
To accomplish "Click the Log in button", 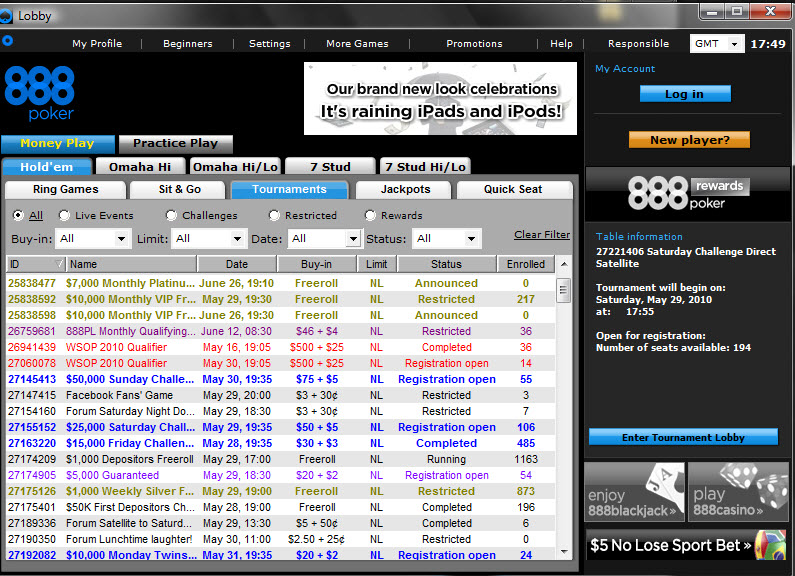I will pyautogui.click(x=684, y=94).
